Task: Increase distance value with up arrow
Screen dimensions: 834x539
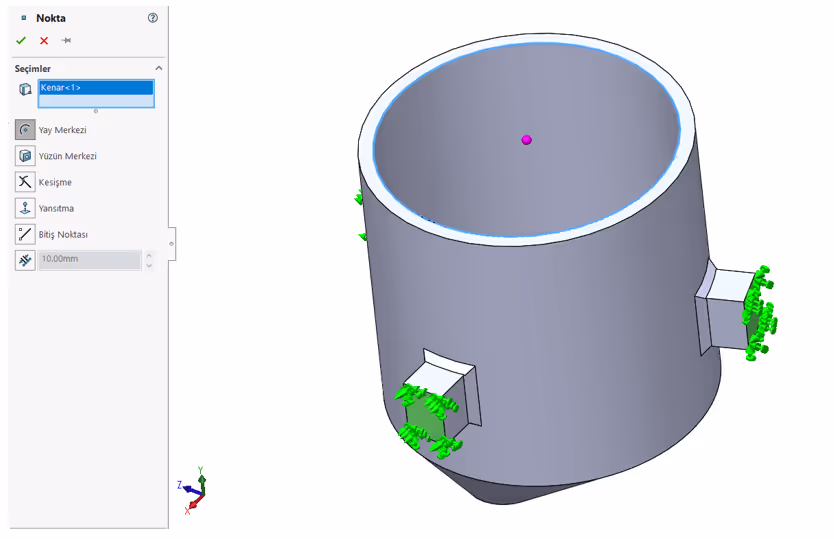Action: pyautogui.click(x=149, y=255)
